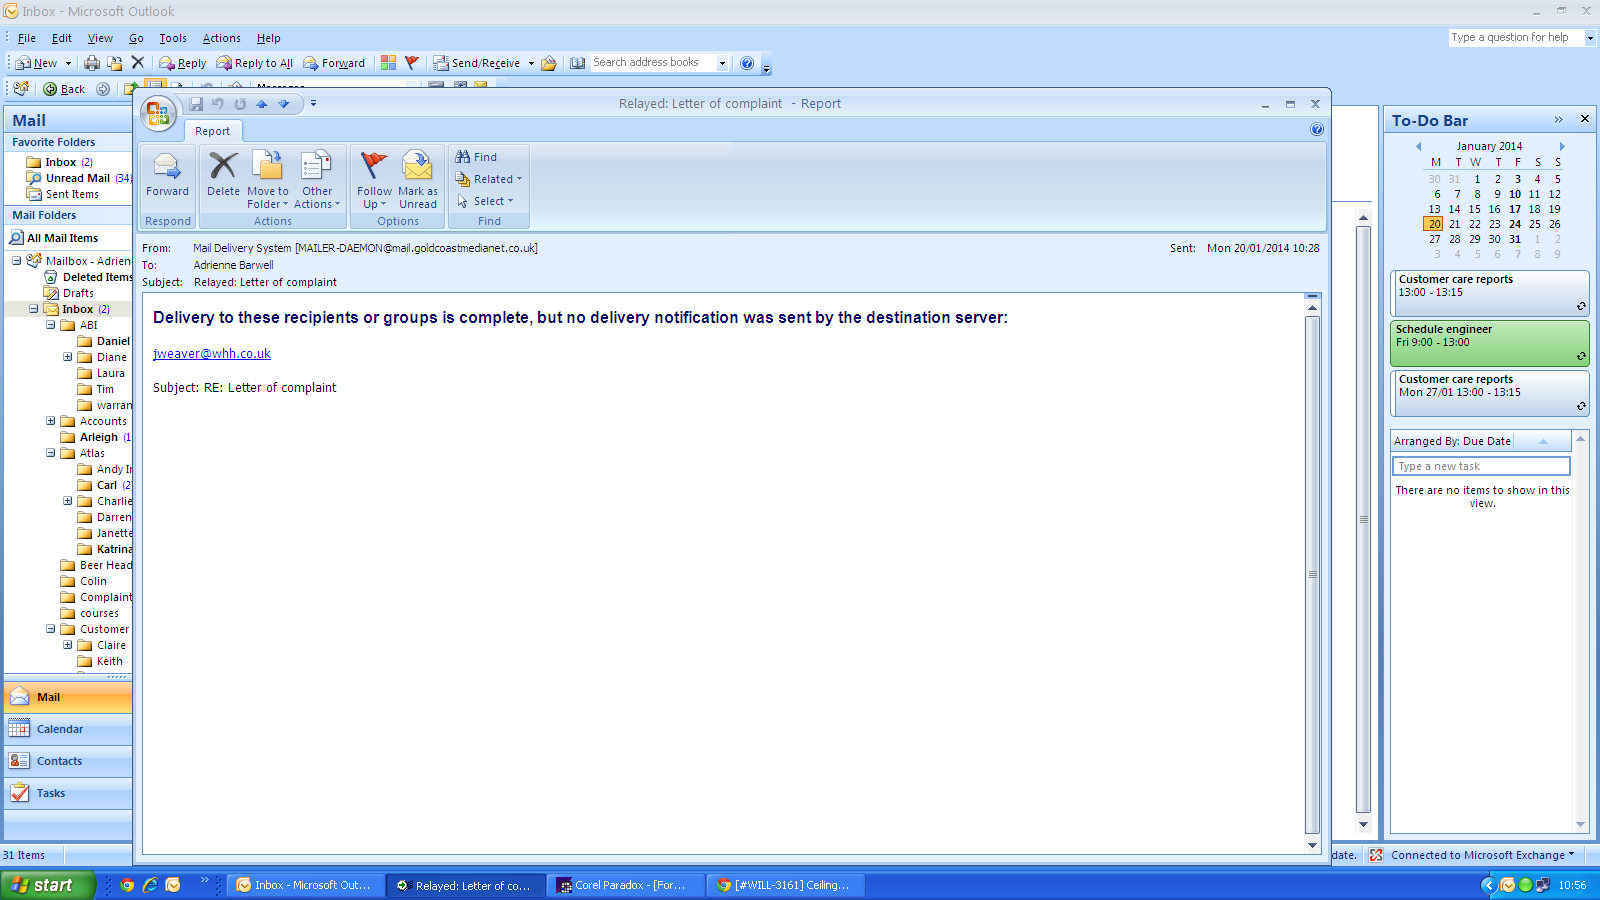Mark the report as Unread
Screen dimensions: 1600x900
[418, 179]
